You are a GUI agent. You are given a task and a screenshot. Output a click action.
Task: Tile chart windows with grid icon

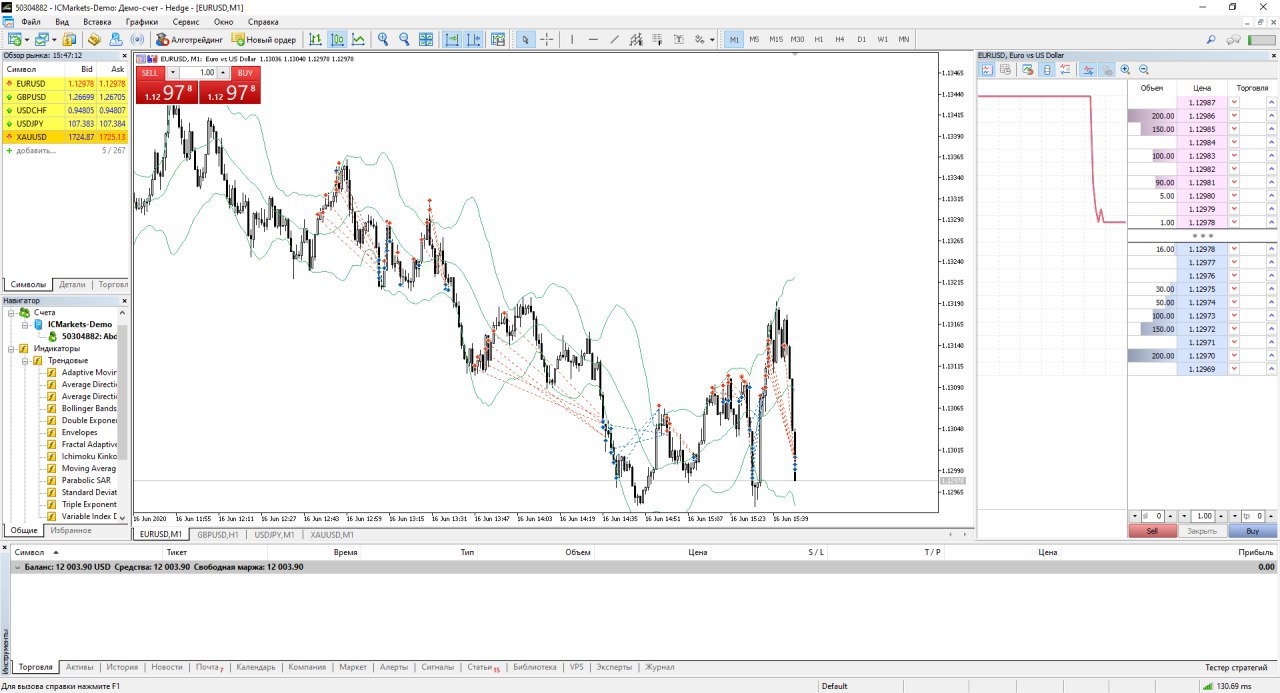(426, 40)
